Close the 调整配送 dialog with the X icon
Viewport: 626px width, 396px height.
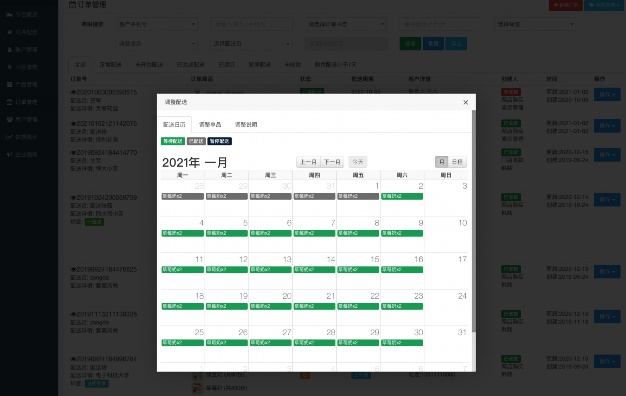pos(466,103)
